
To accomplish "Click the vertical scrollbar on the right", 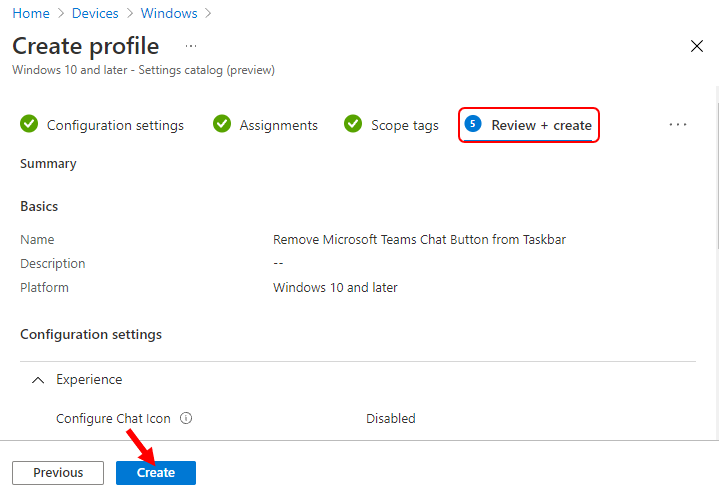I will coord(717,175).
